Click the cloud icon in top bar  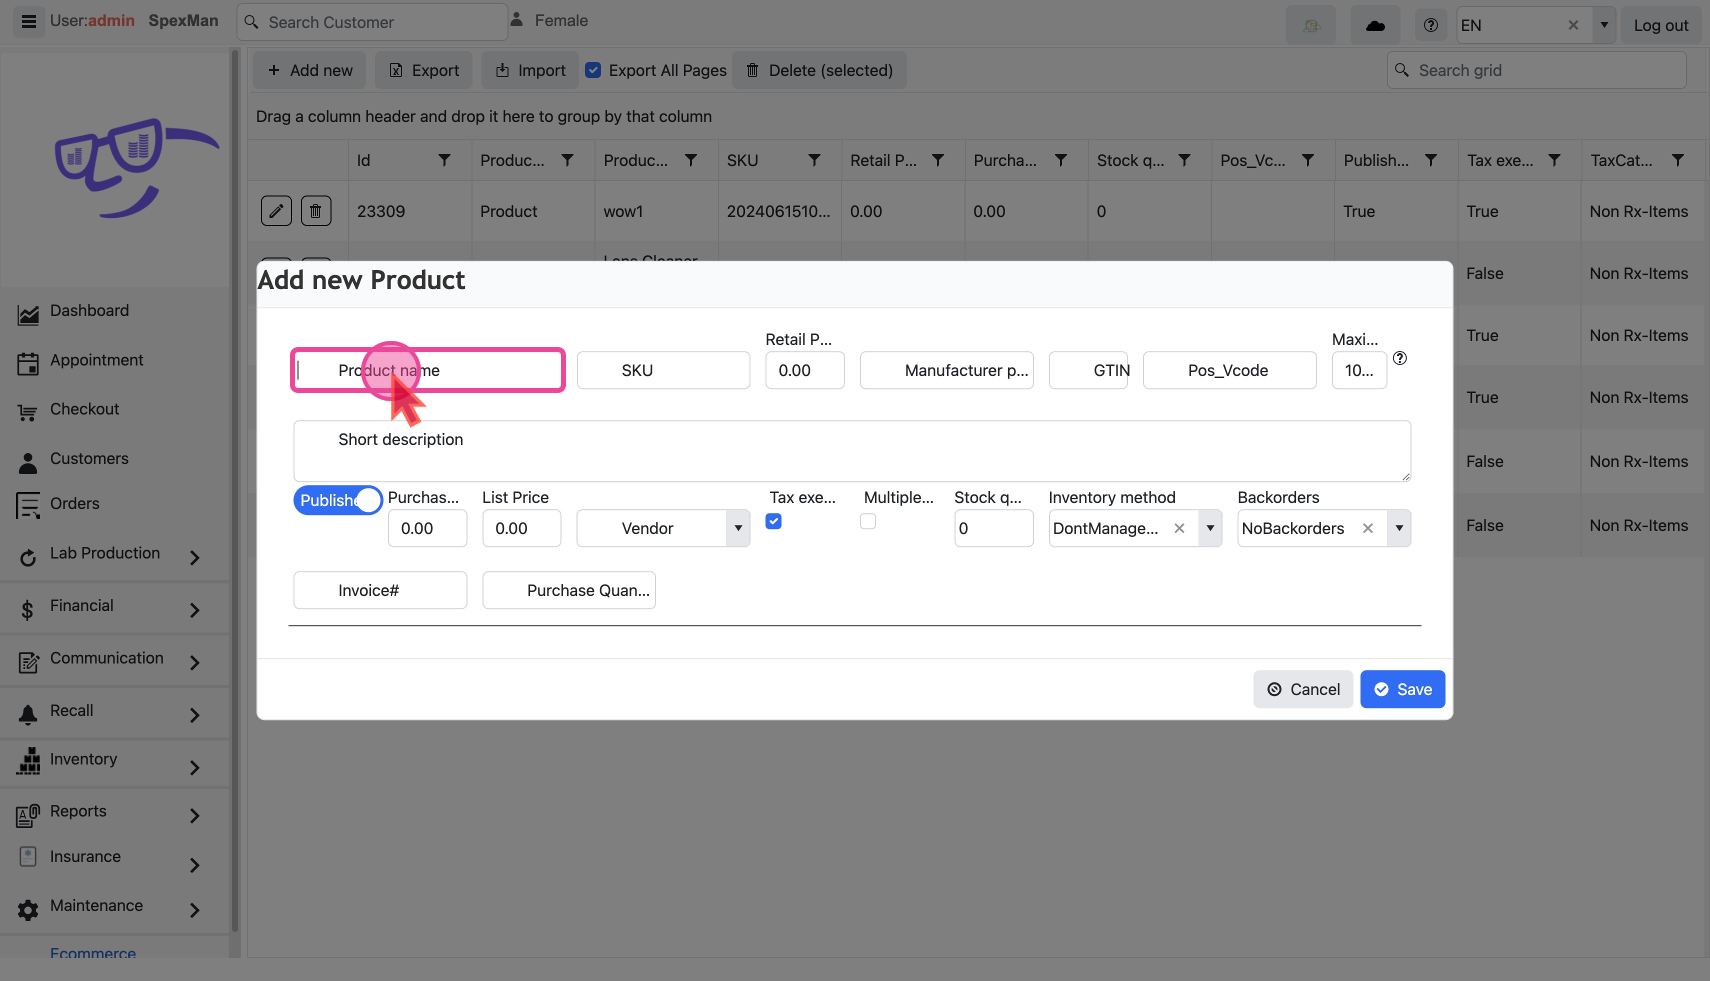[1375, 25]
